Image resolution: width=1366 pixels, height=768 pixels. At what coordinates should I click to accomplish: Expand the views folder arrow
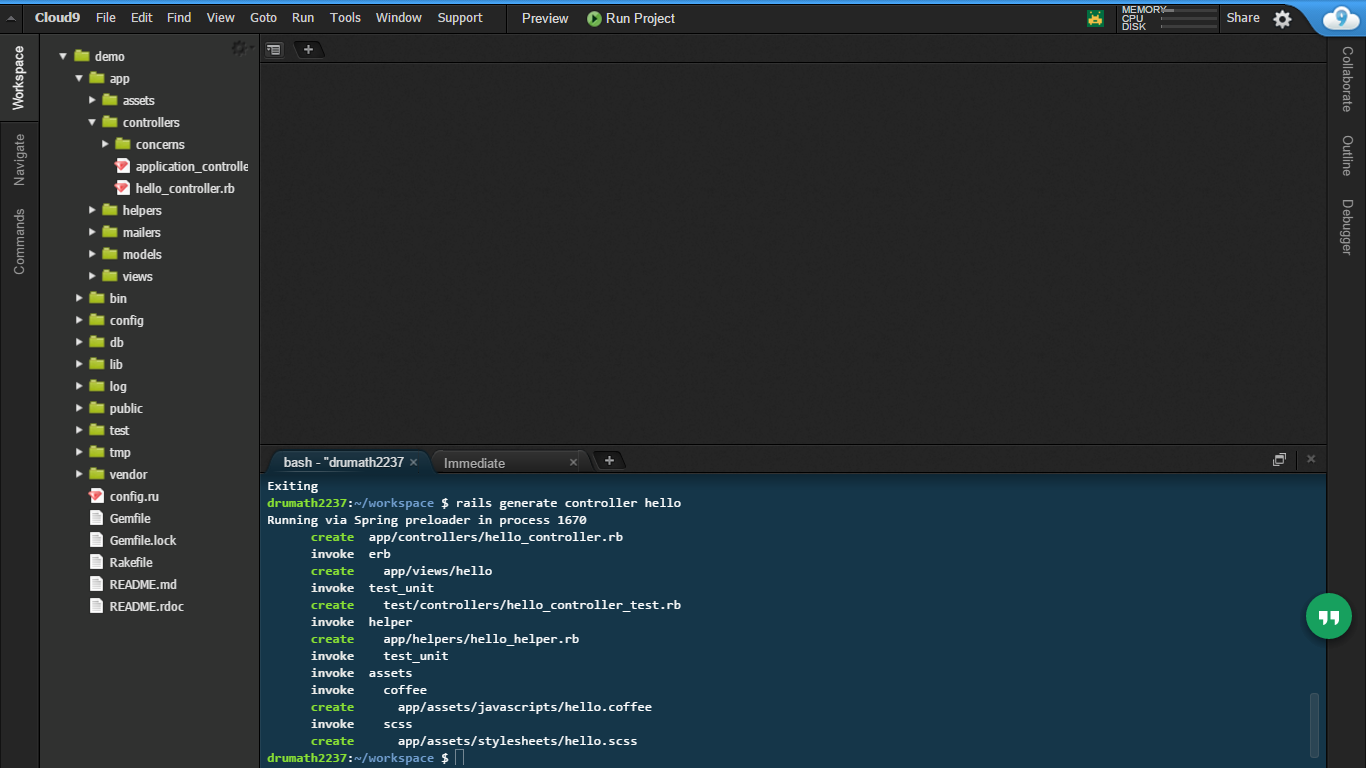[92, 276]
